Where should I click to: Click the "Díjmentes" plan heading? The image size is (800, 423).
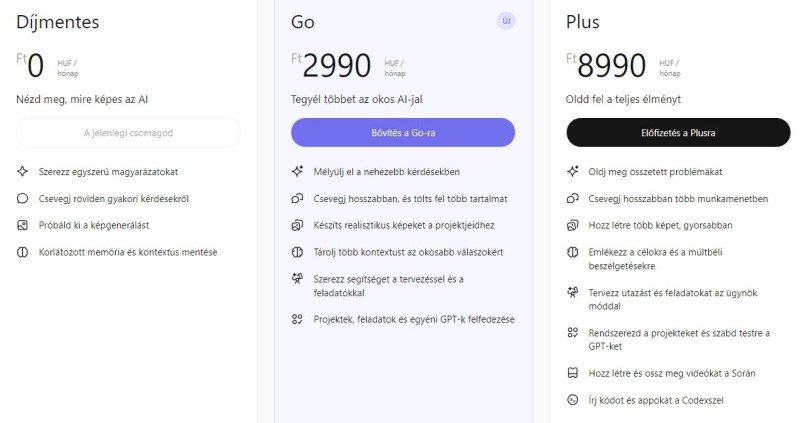[57, 22]
